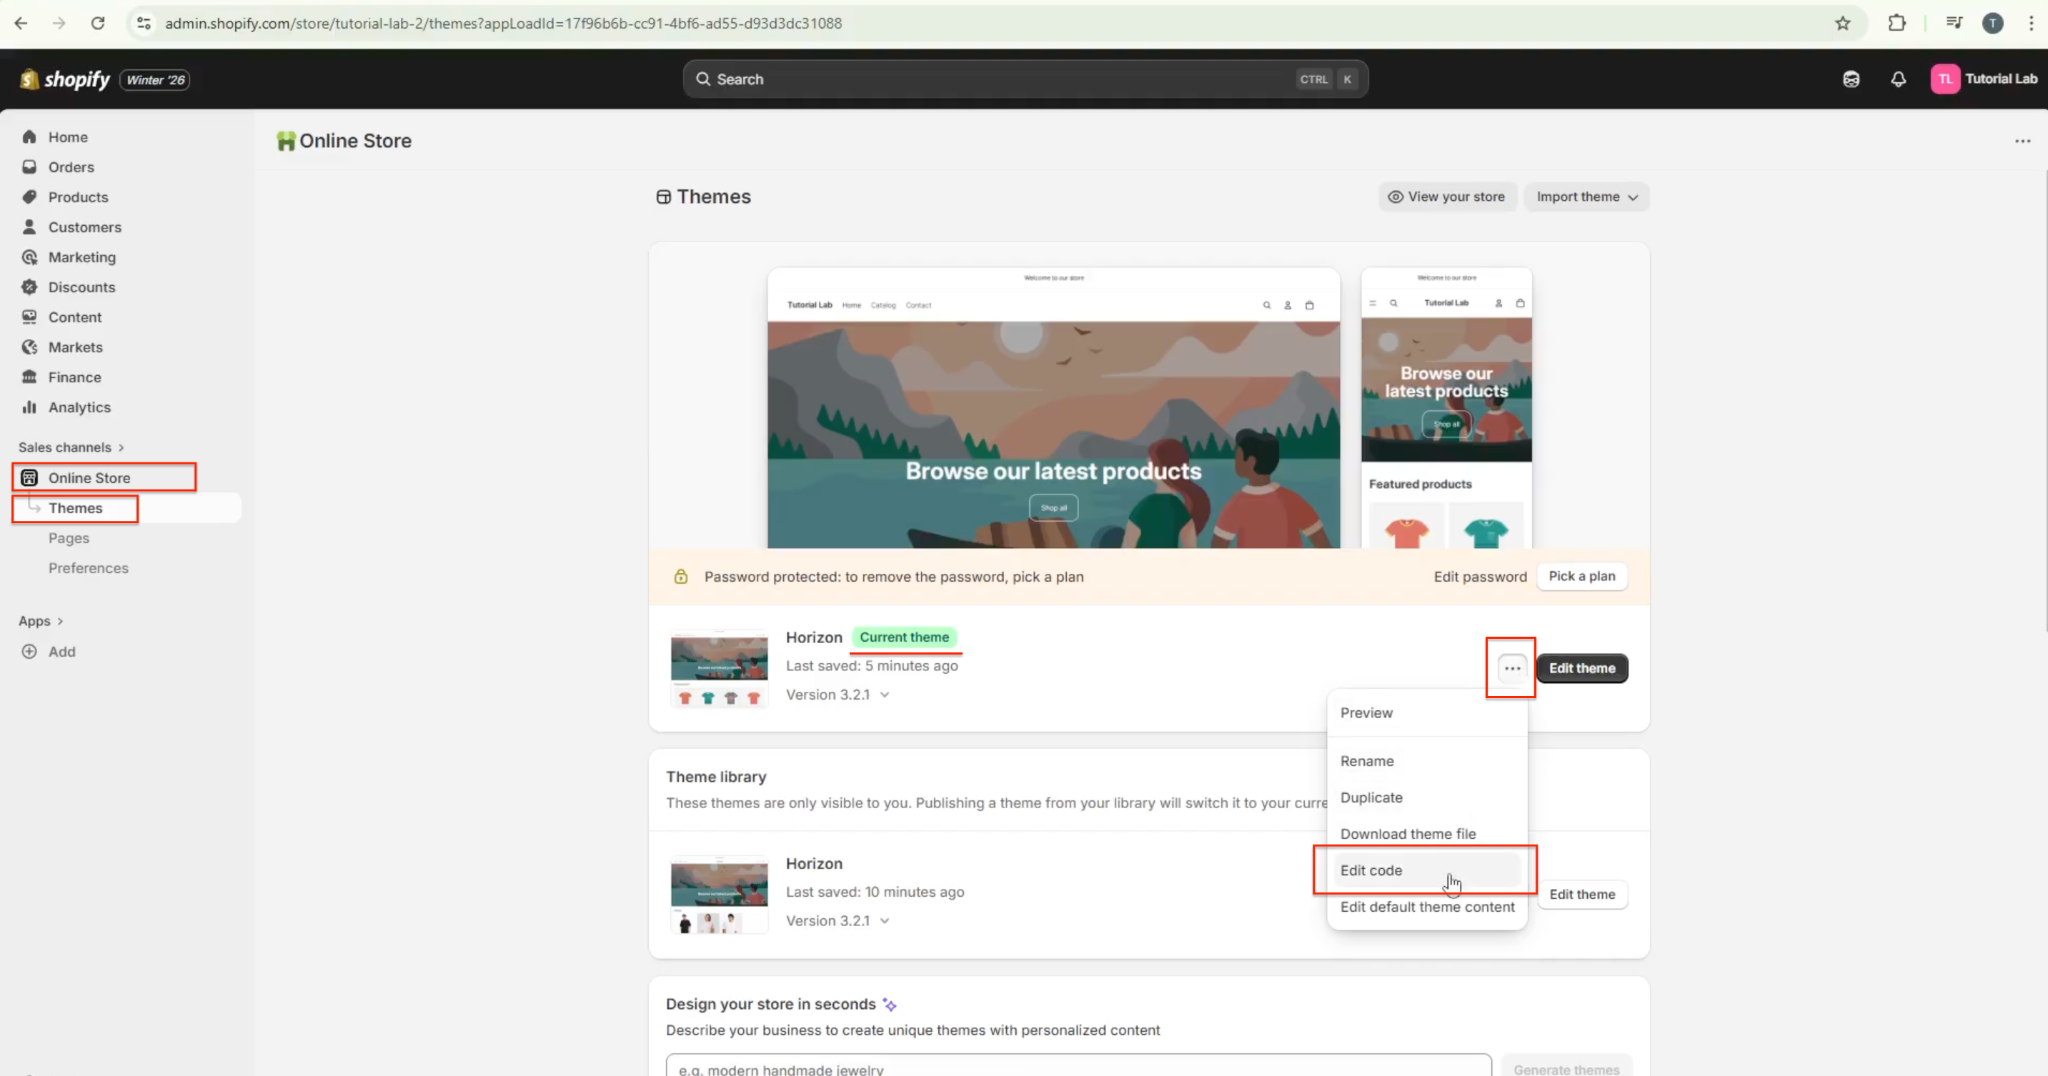Open Preferences under Online Store
The width and height of the screenshot is (2048, 1076).
(88, 568)
